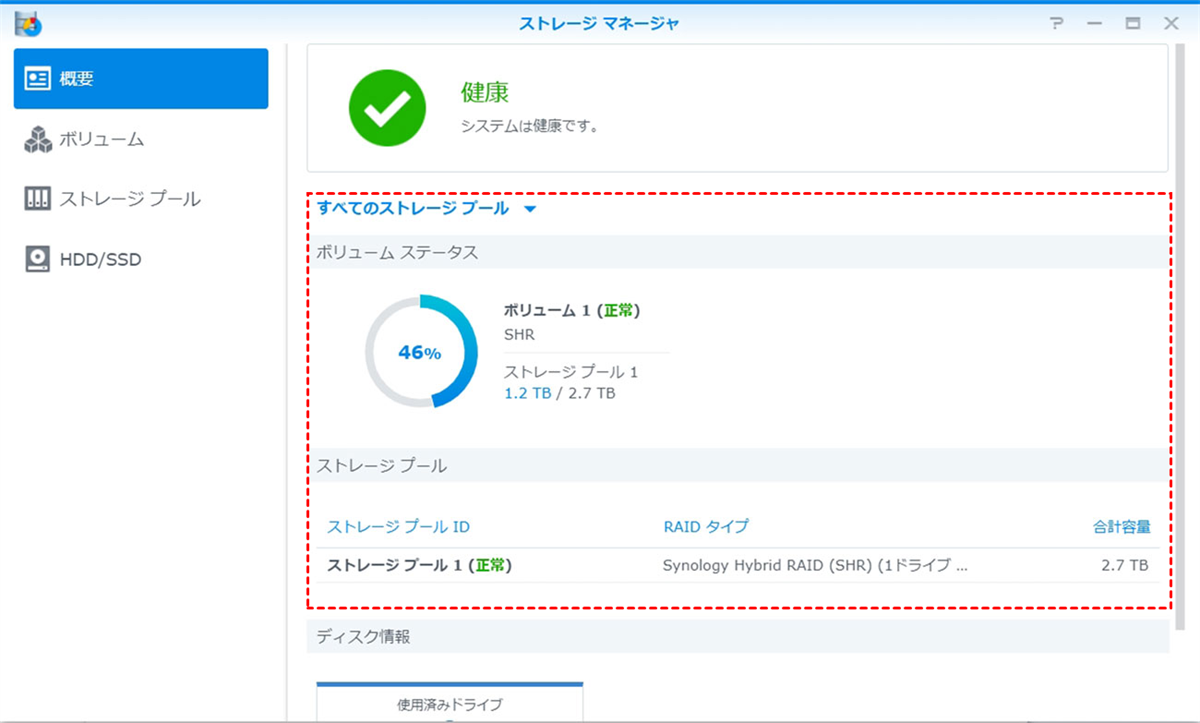1200x723 pixels.
Task: Click the HDD/SSD drive icon
Action: [38, 259]
